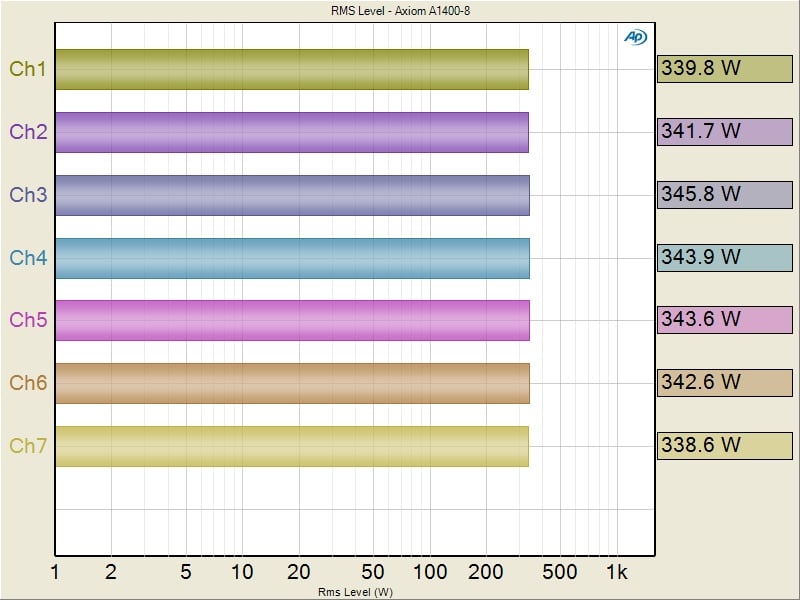Image resolution: width=800 pixels, height=600 pixels.
Task: Pick the Ch4 channel label
Action: tap(28, 258)
